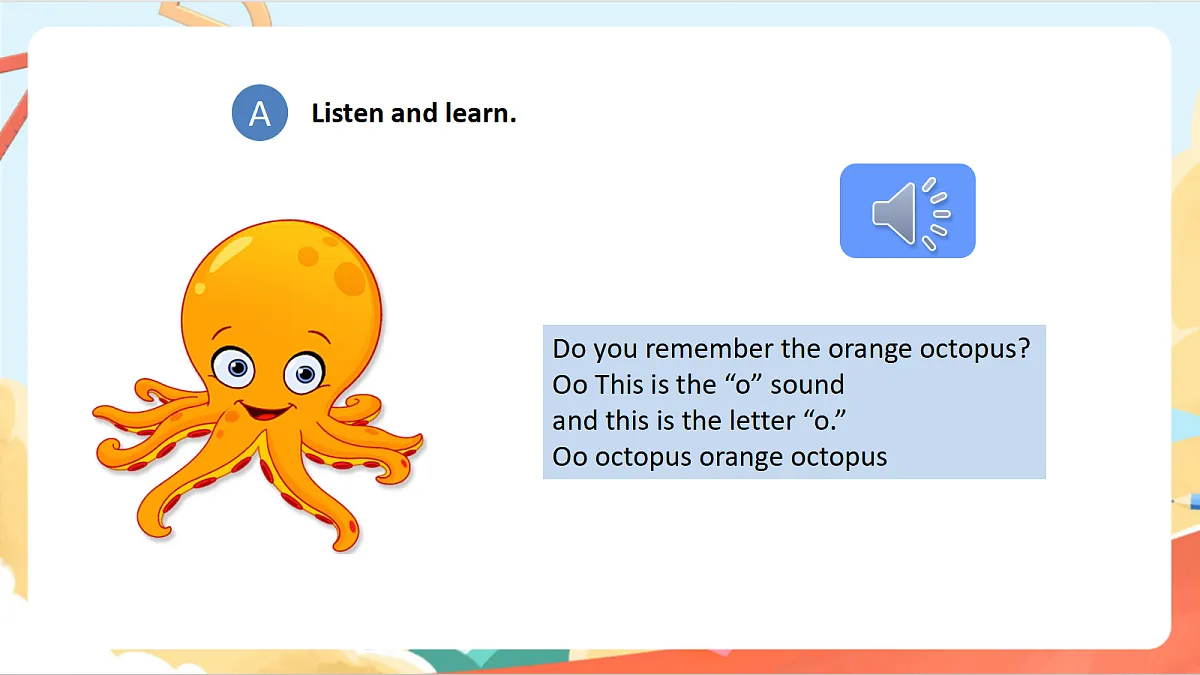Play the audio via the speaker icon
The width and height of the screenshot is (1200, 675).
(x=907, y=211)
